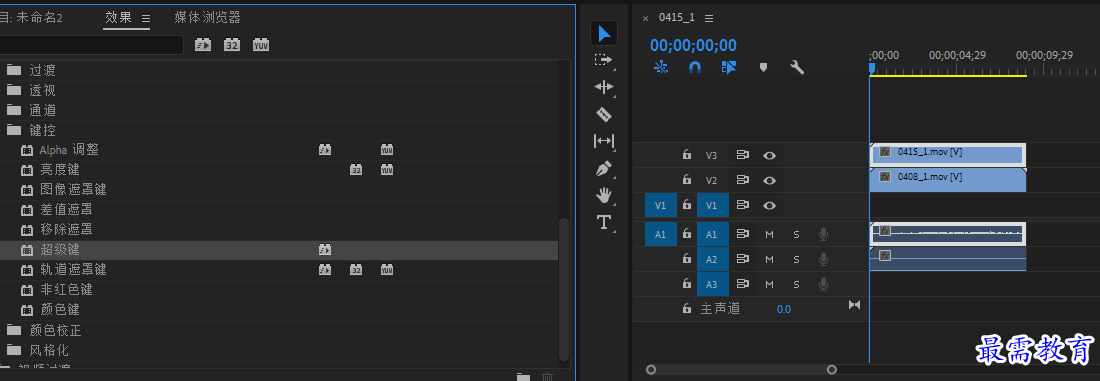Toggle V1 source patching button

coord(661,206)
